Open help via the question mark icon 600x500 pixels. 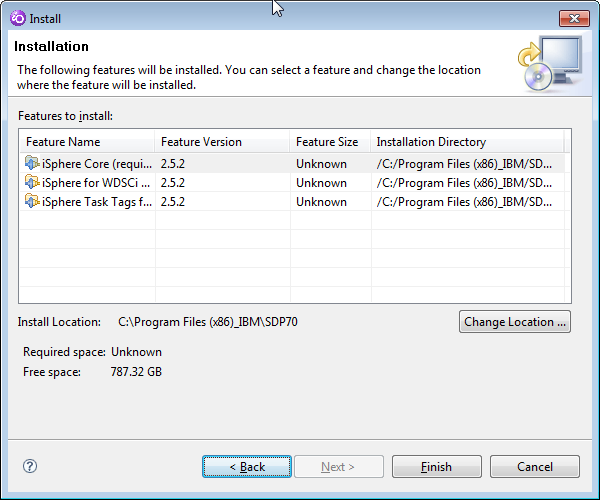tap(30, 466)
